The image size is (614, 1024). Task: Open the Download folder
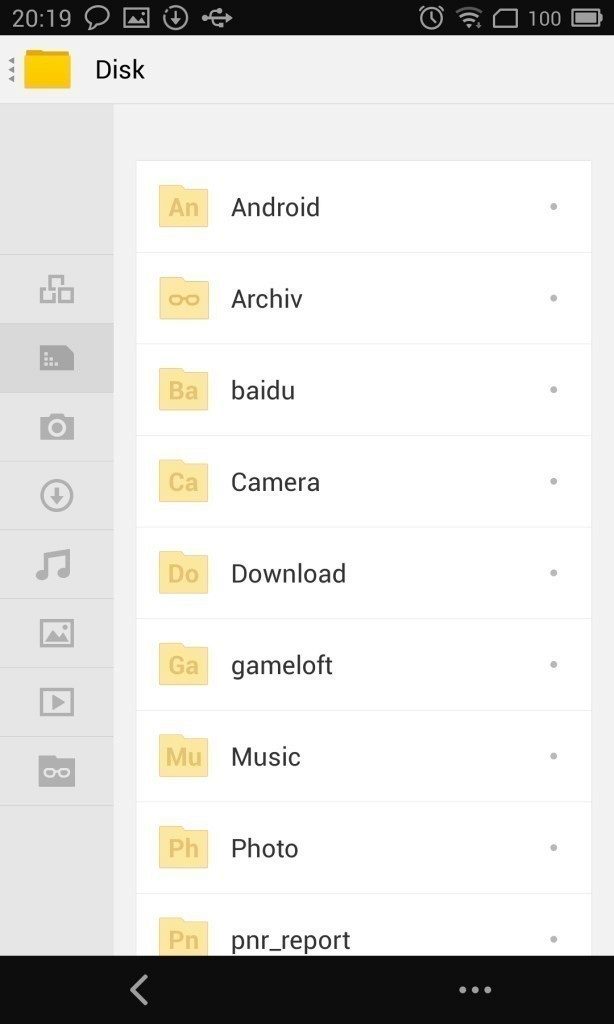364,573
